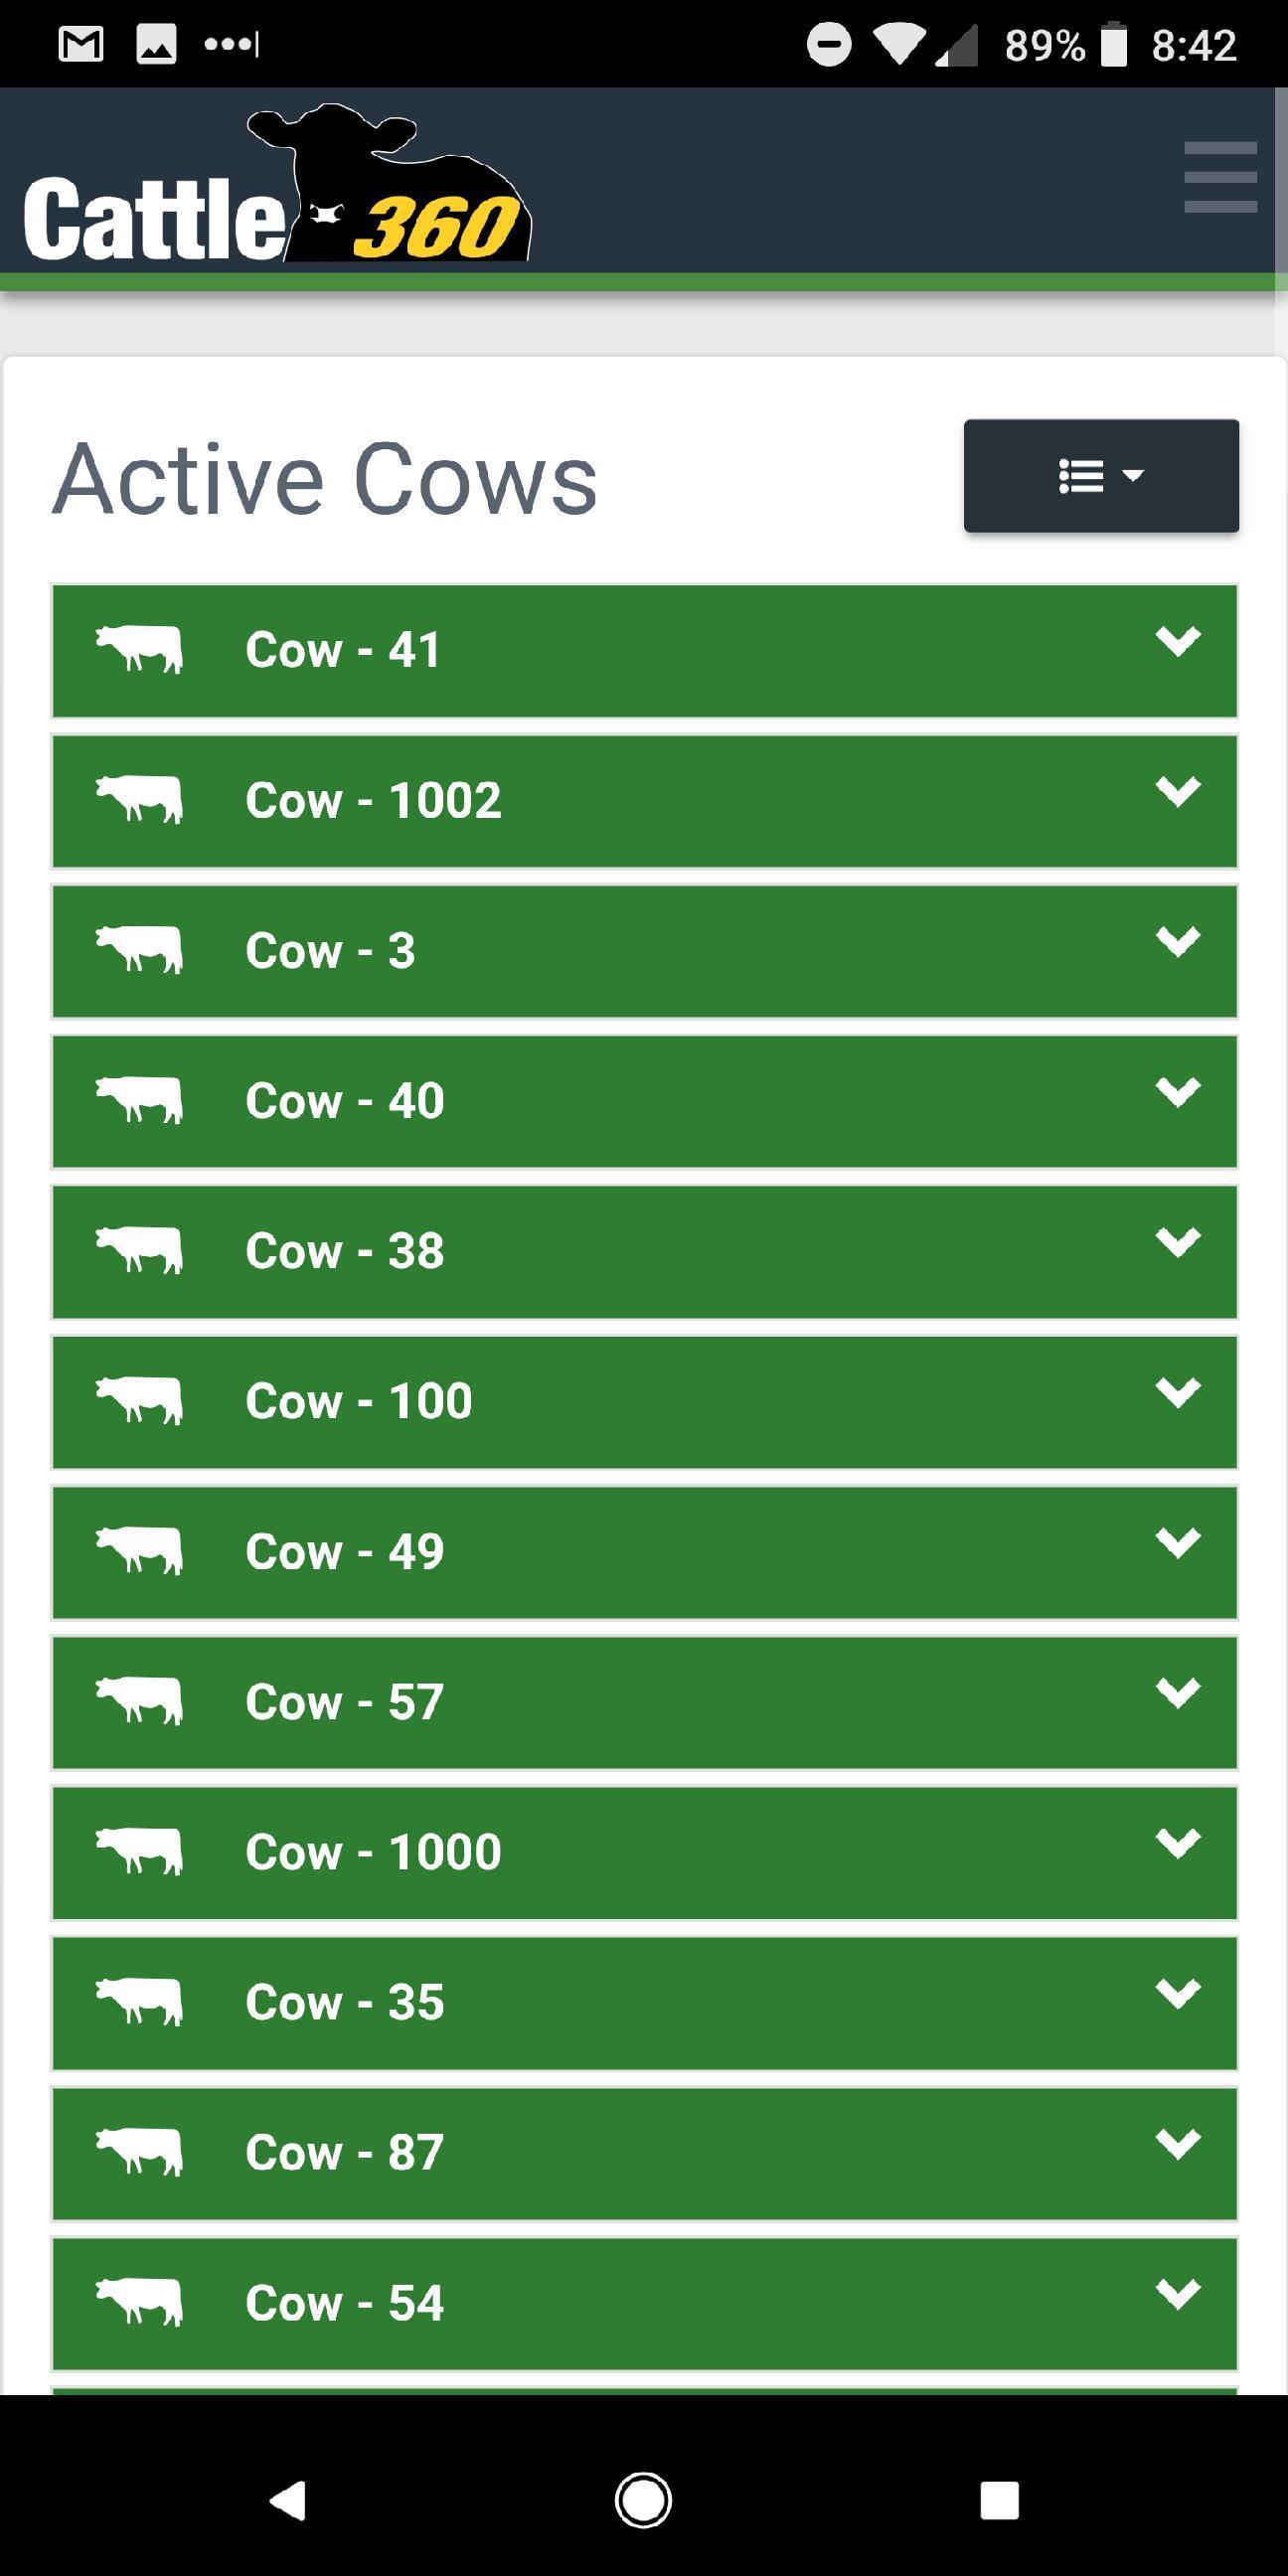Expand the Cow - 35 chevron

[x=1178, y=1993]
